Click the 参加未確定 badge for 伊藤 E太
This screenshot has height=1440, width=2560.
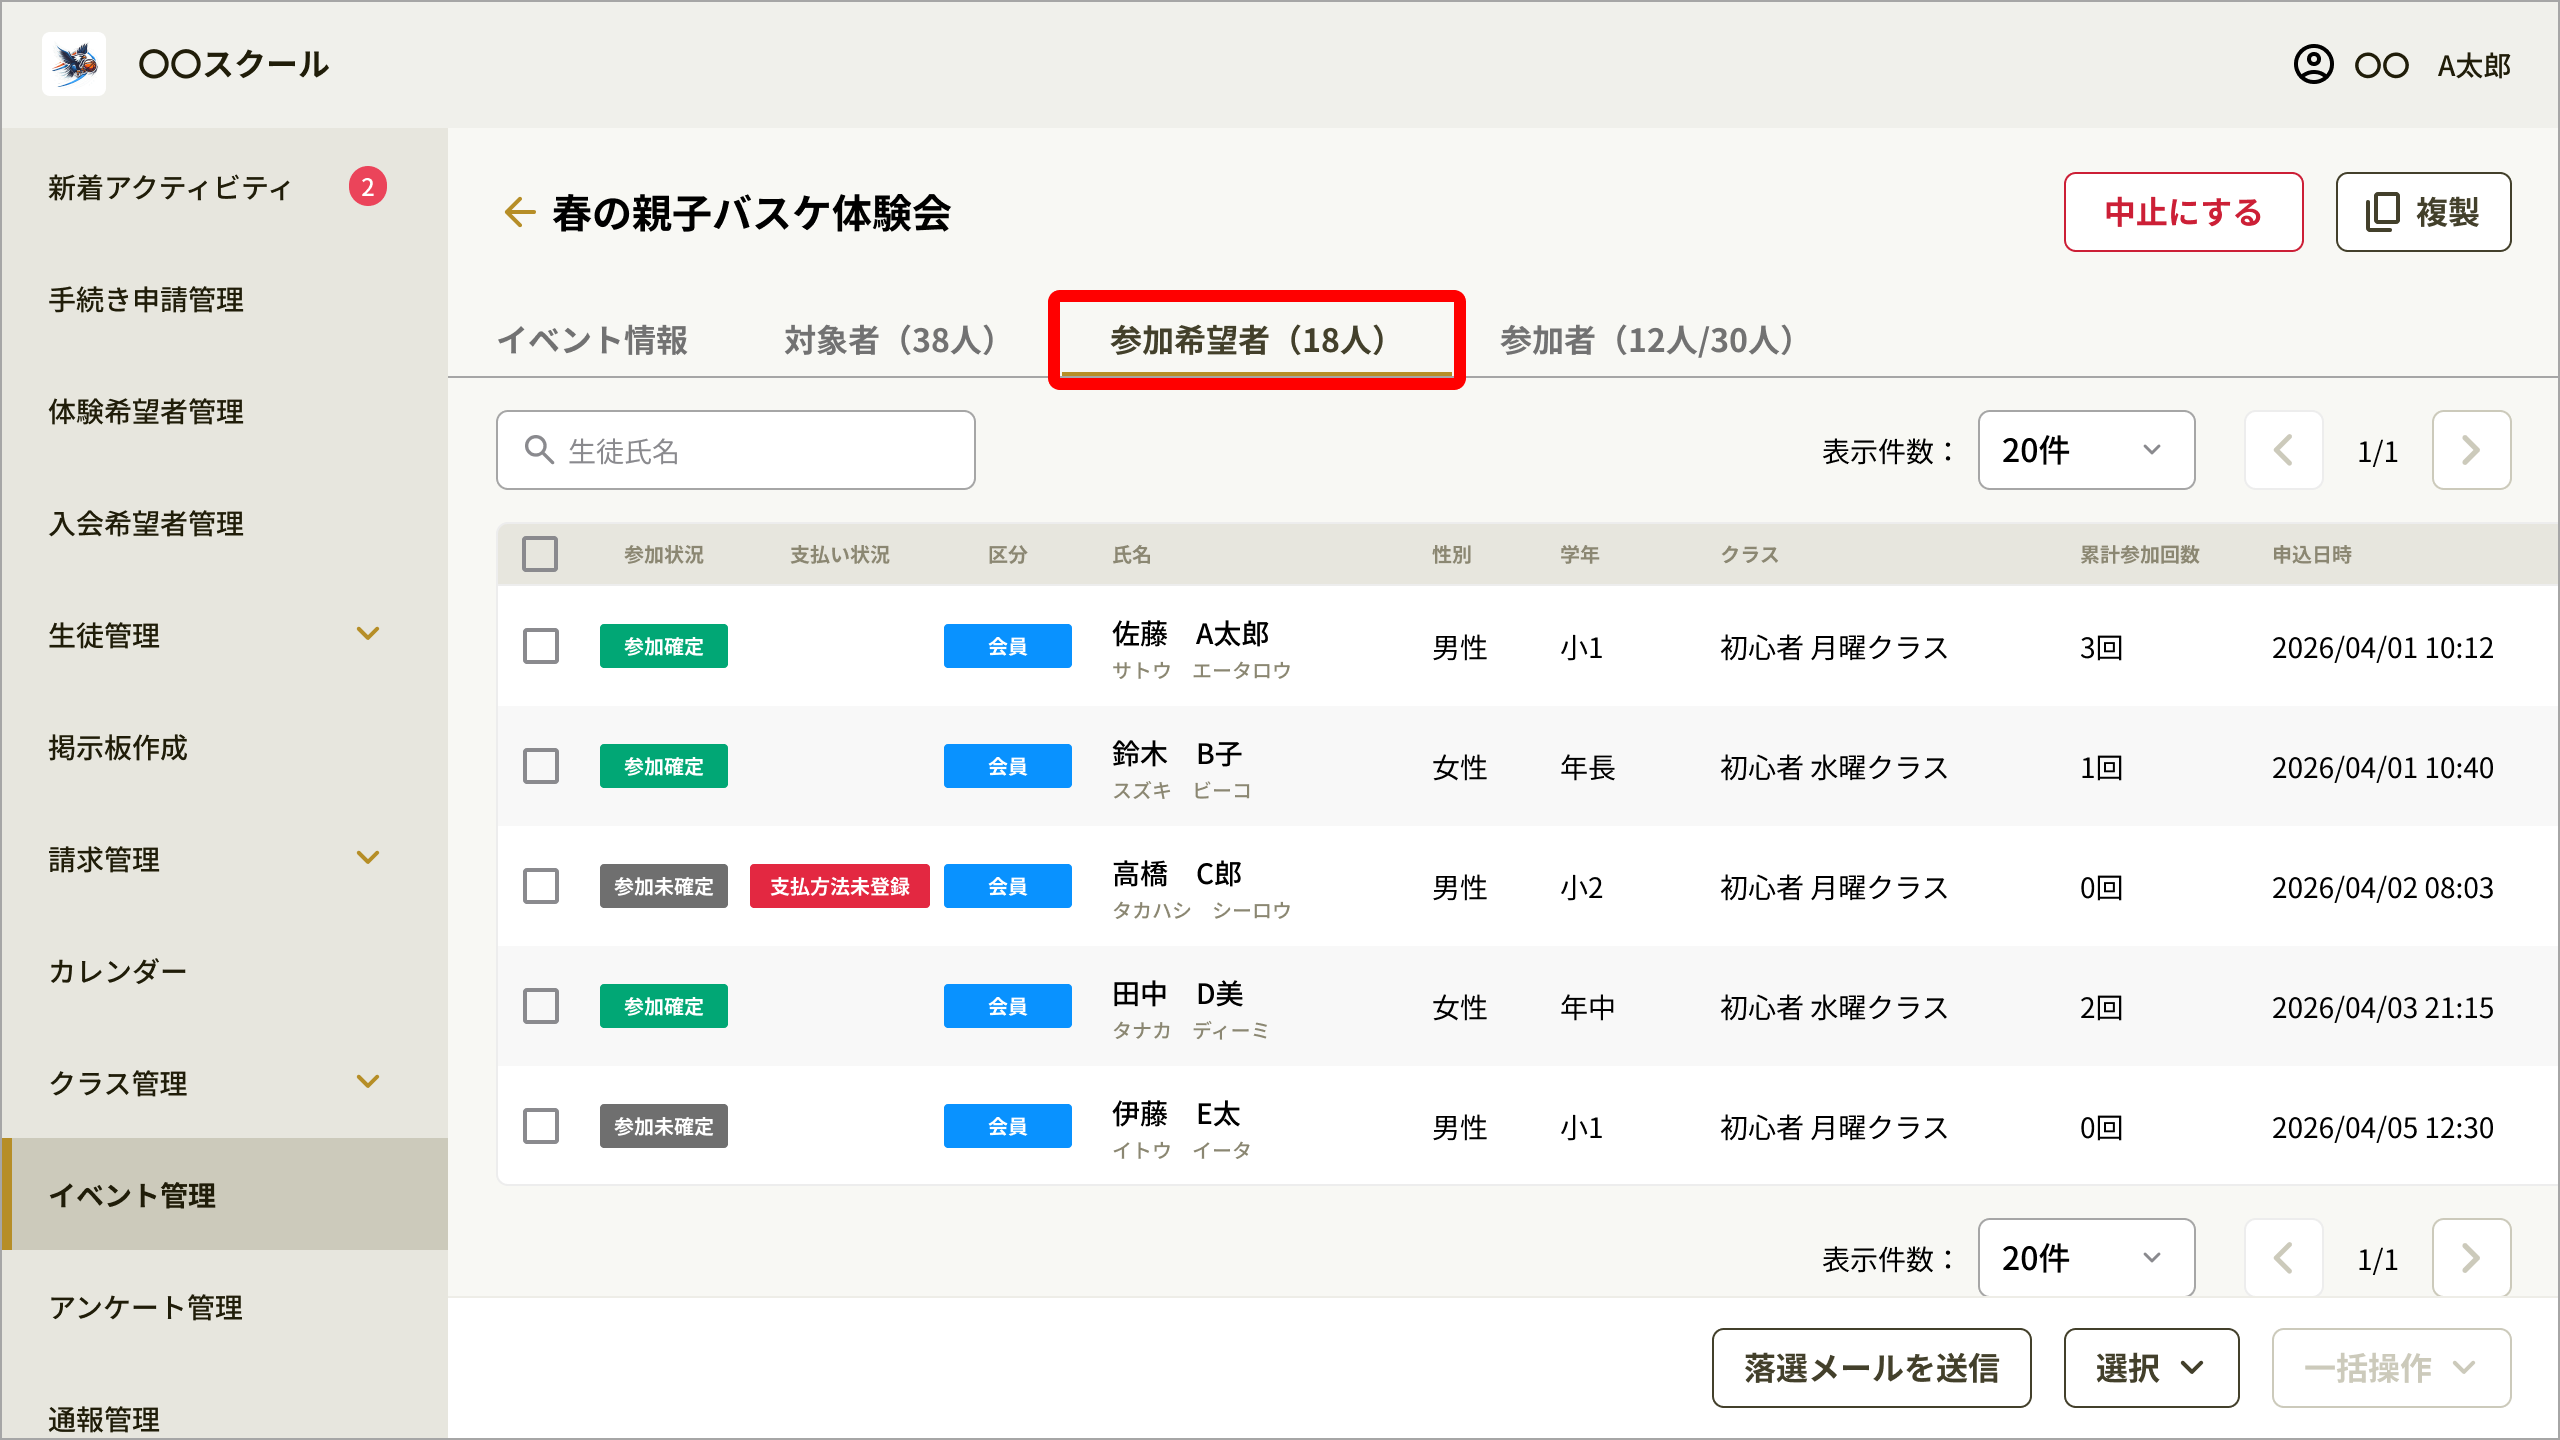coord(664,1126)
